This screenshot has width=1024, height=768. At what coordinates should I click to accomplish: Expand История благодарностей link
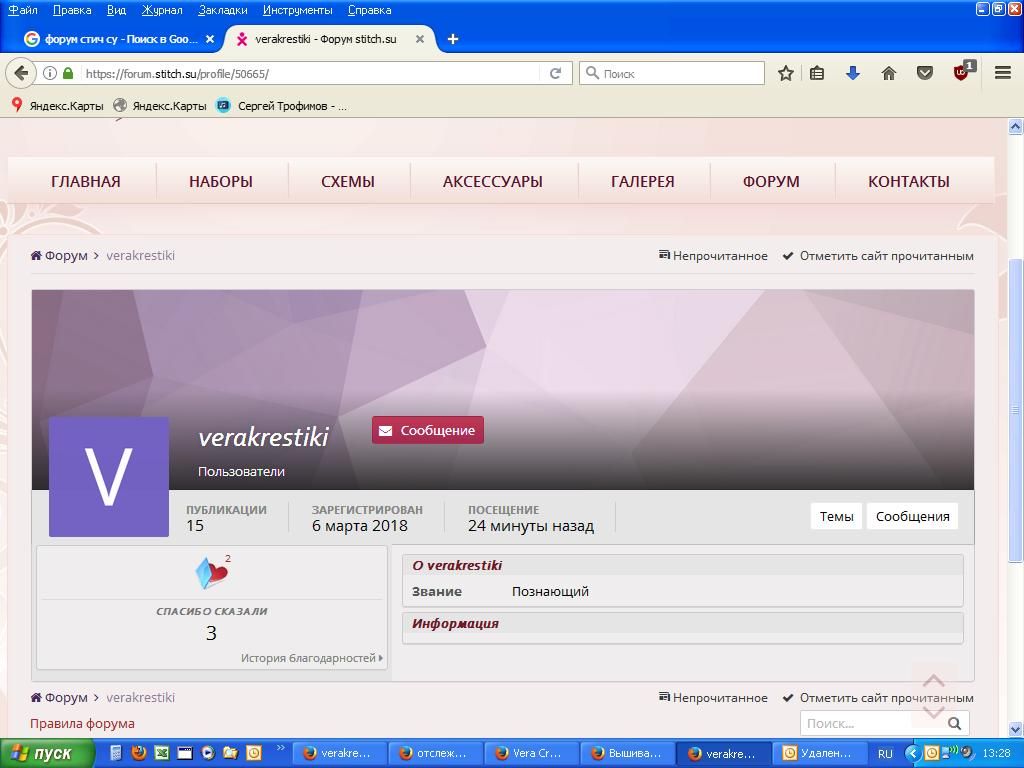[x=311, y=658]
